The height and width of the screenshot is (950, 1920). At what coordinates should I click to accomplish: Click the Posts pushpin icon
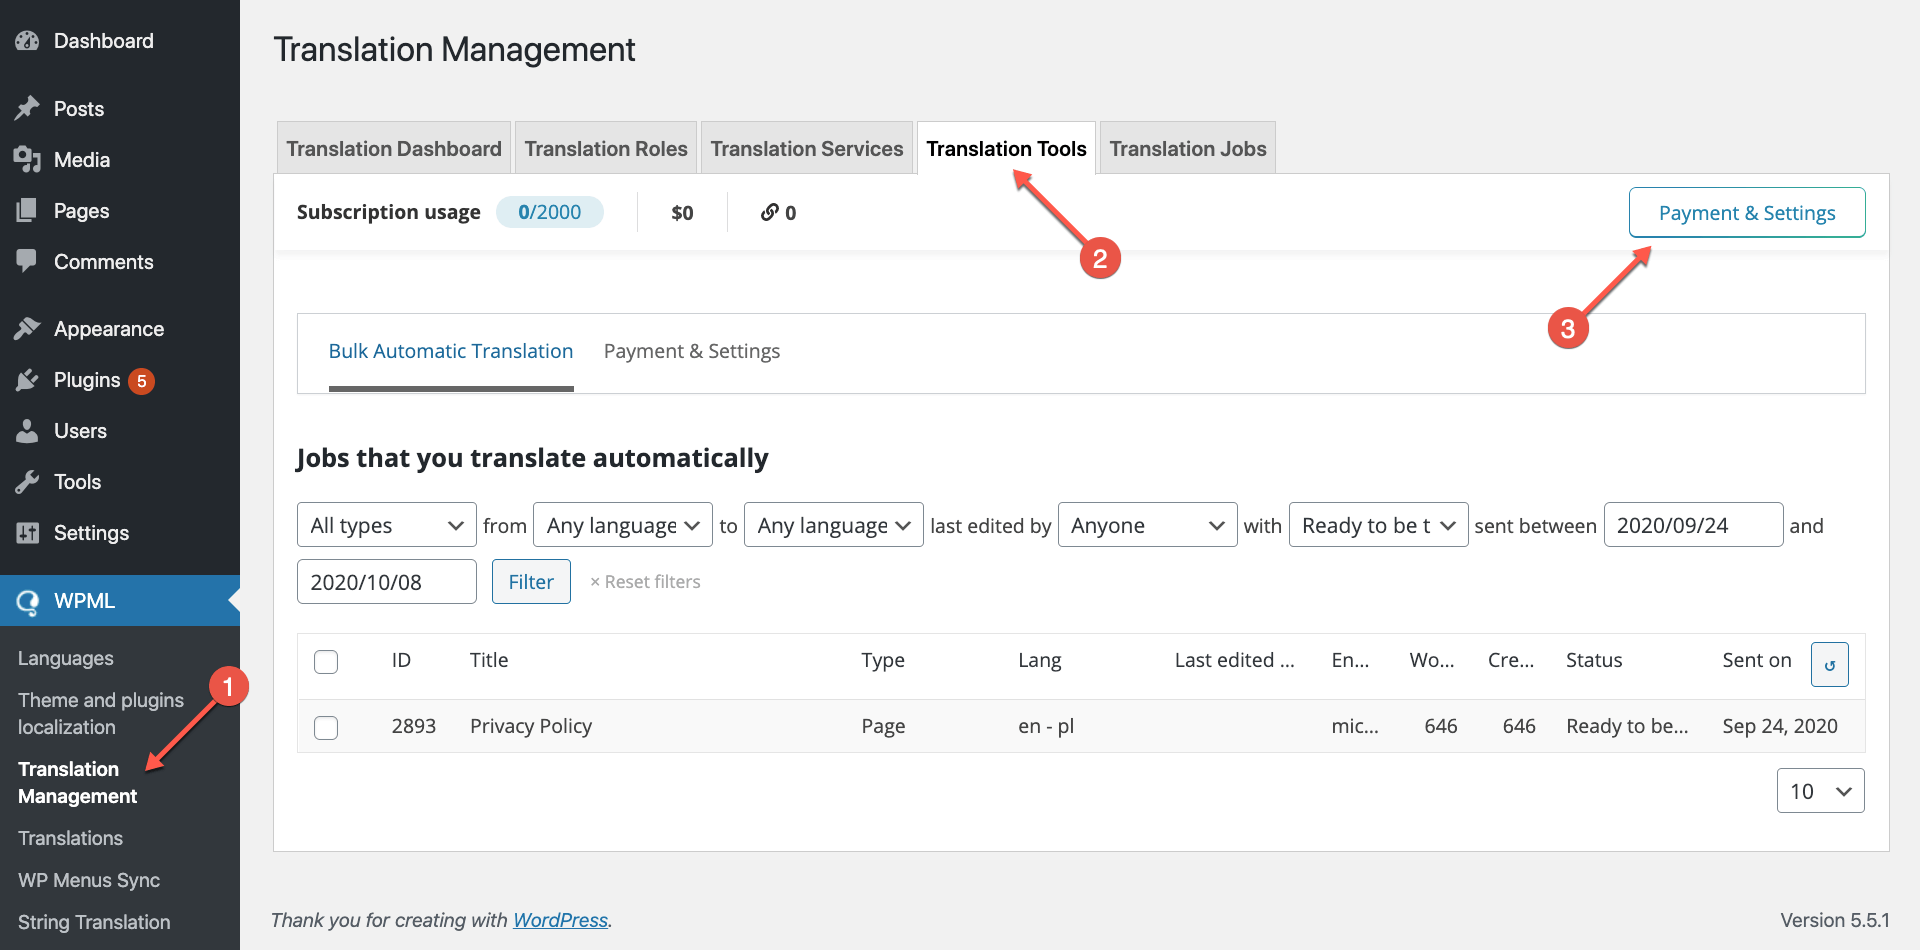click(x=27, y=108)
